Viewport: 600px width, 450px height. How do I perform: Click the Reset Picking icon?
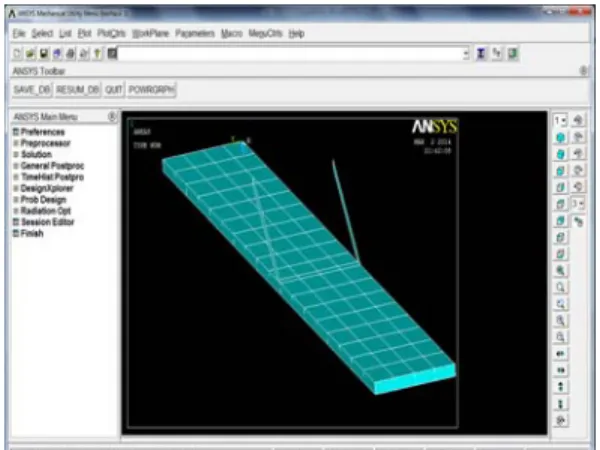tap(497, 54)
